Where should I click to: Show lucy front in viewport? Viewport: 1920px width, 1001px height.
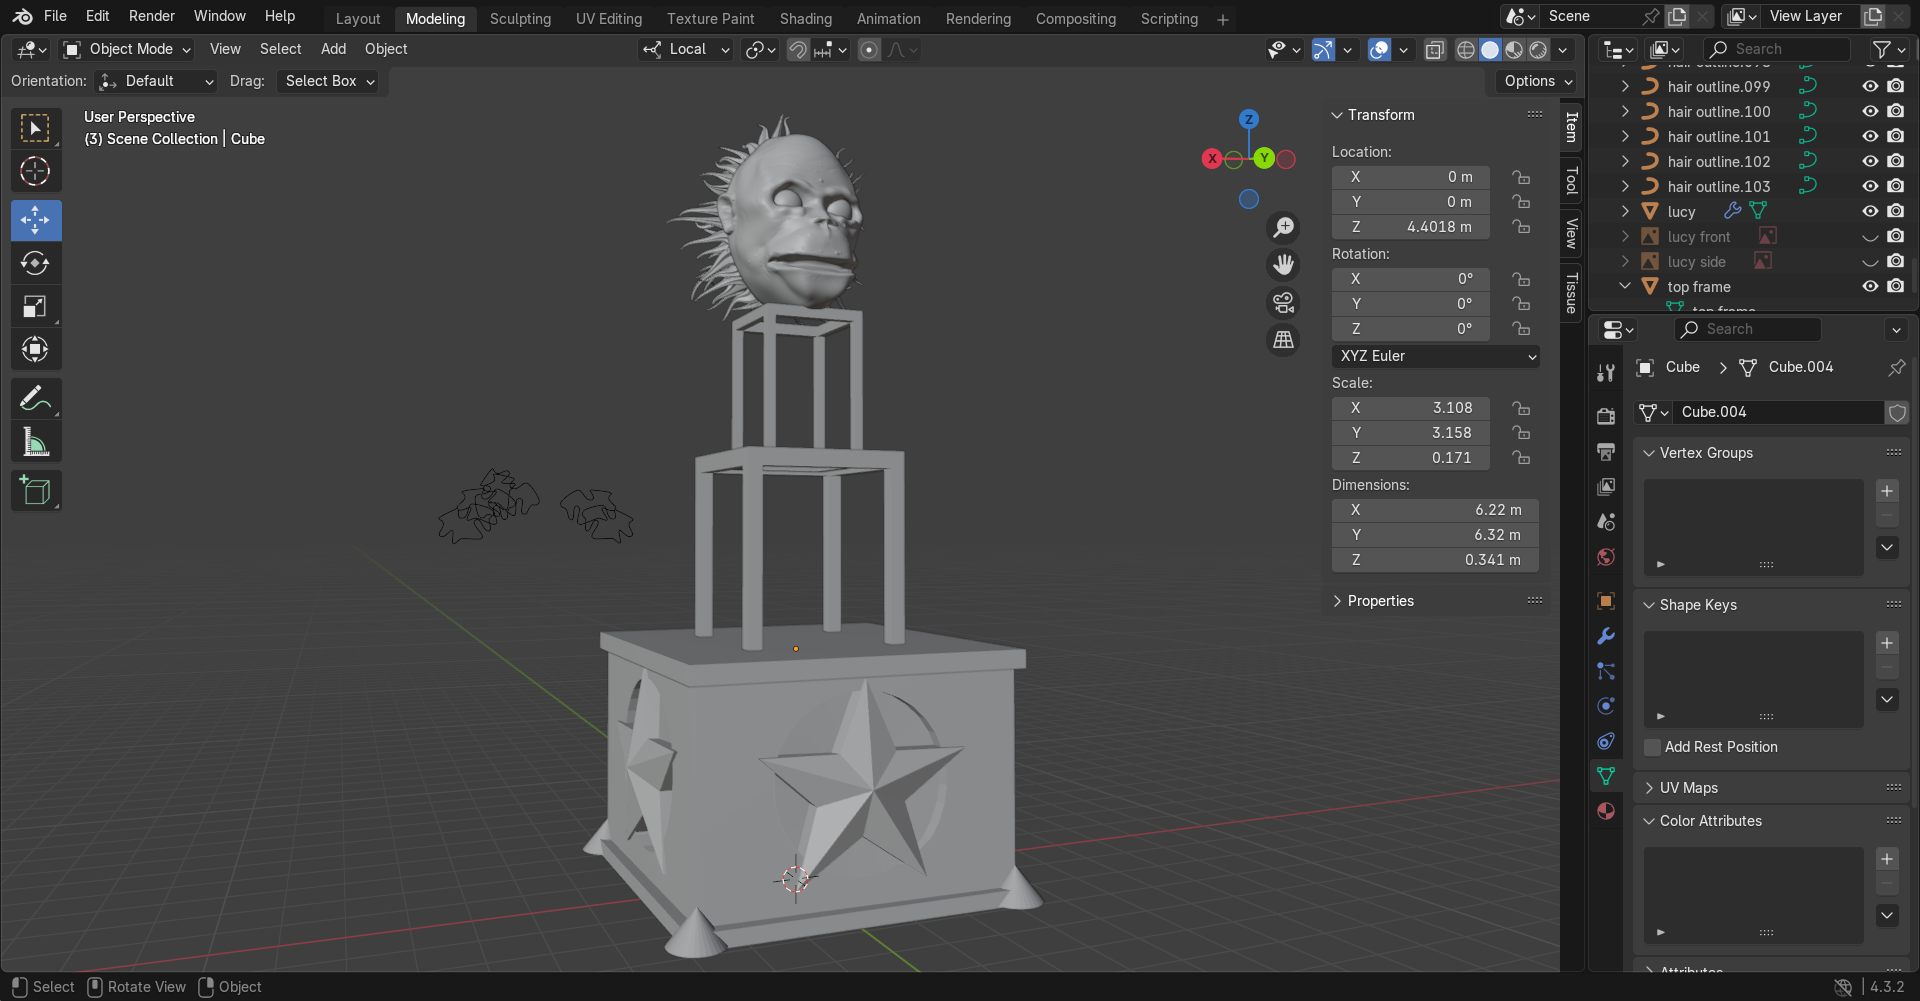click(x=1870, y=237)
